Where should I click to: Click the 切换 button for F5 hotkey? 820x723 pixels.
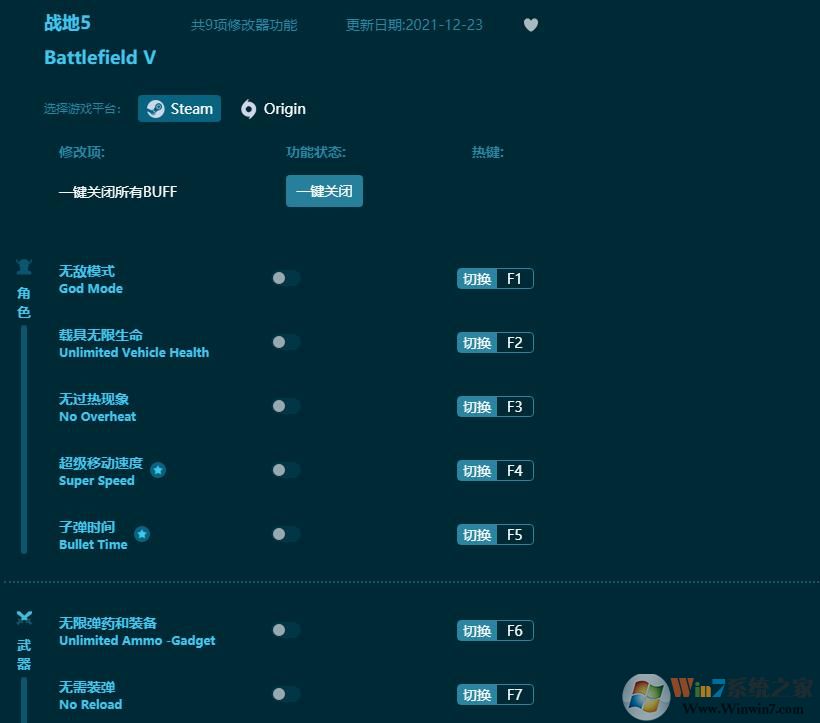click(x=477, y=534)
